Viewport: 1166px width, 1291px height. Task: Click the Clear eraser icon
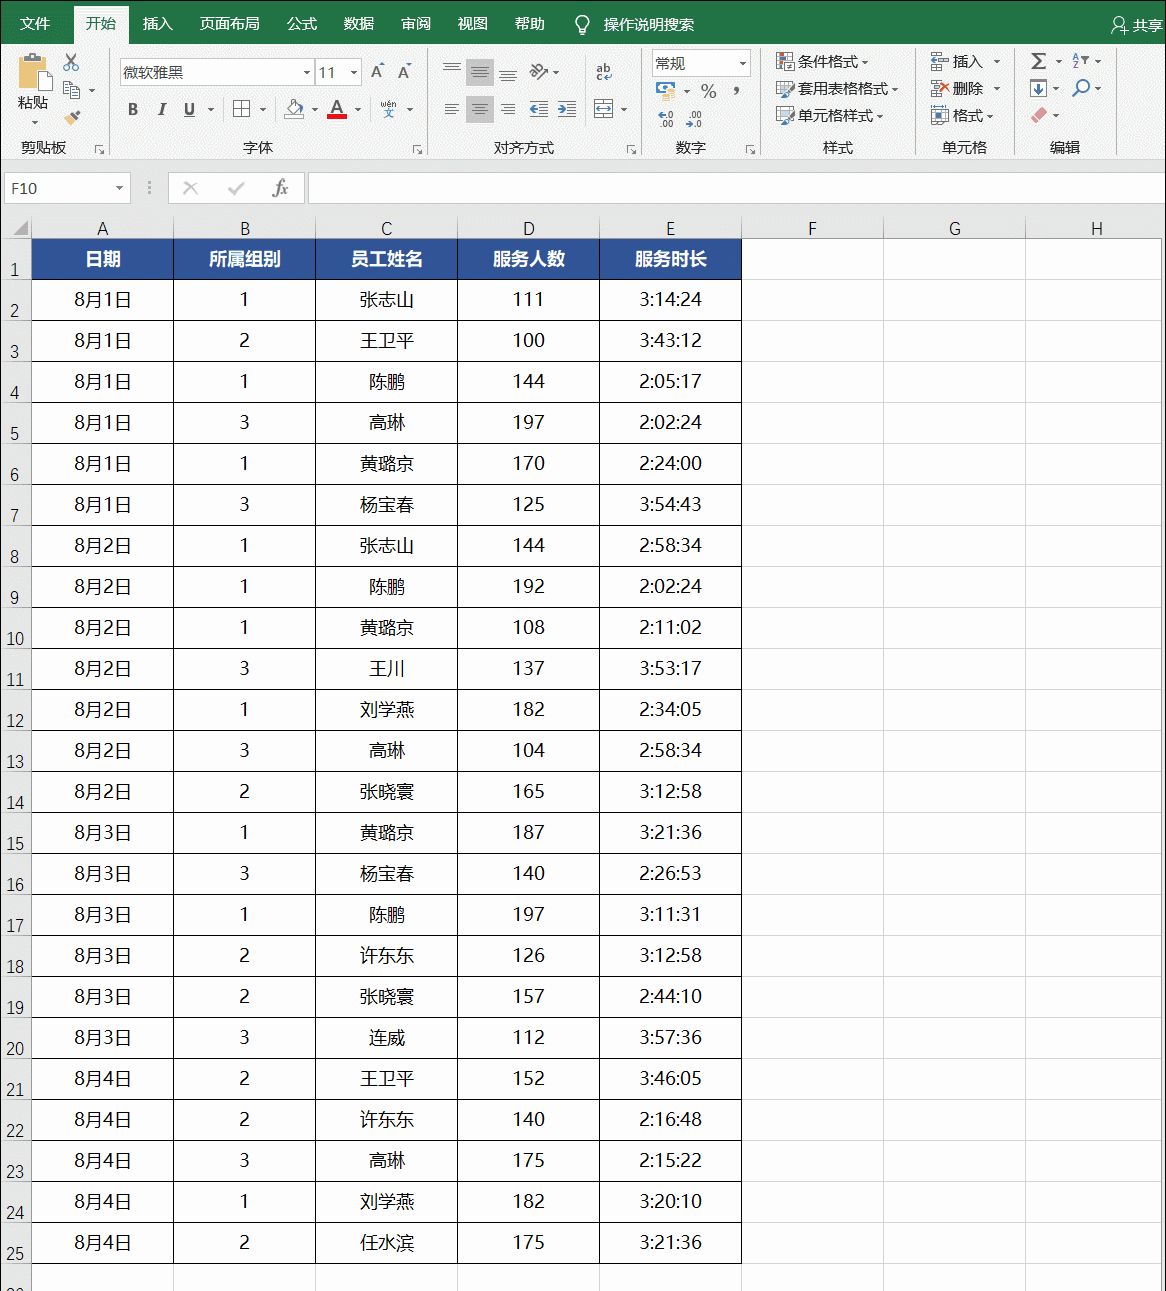1039,115
